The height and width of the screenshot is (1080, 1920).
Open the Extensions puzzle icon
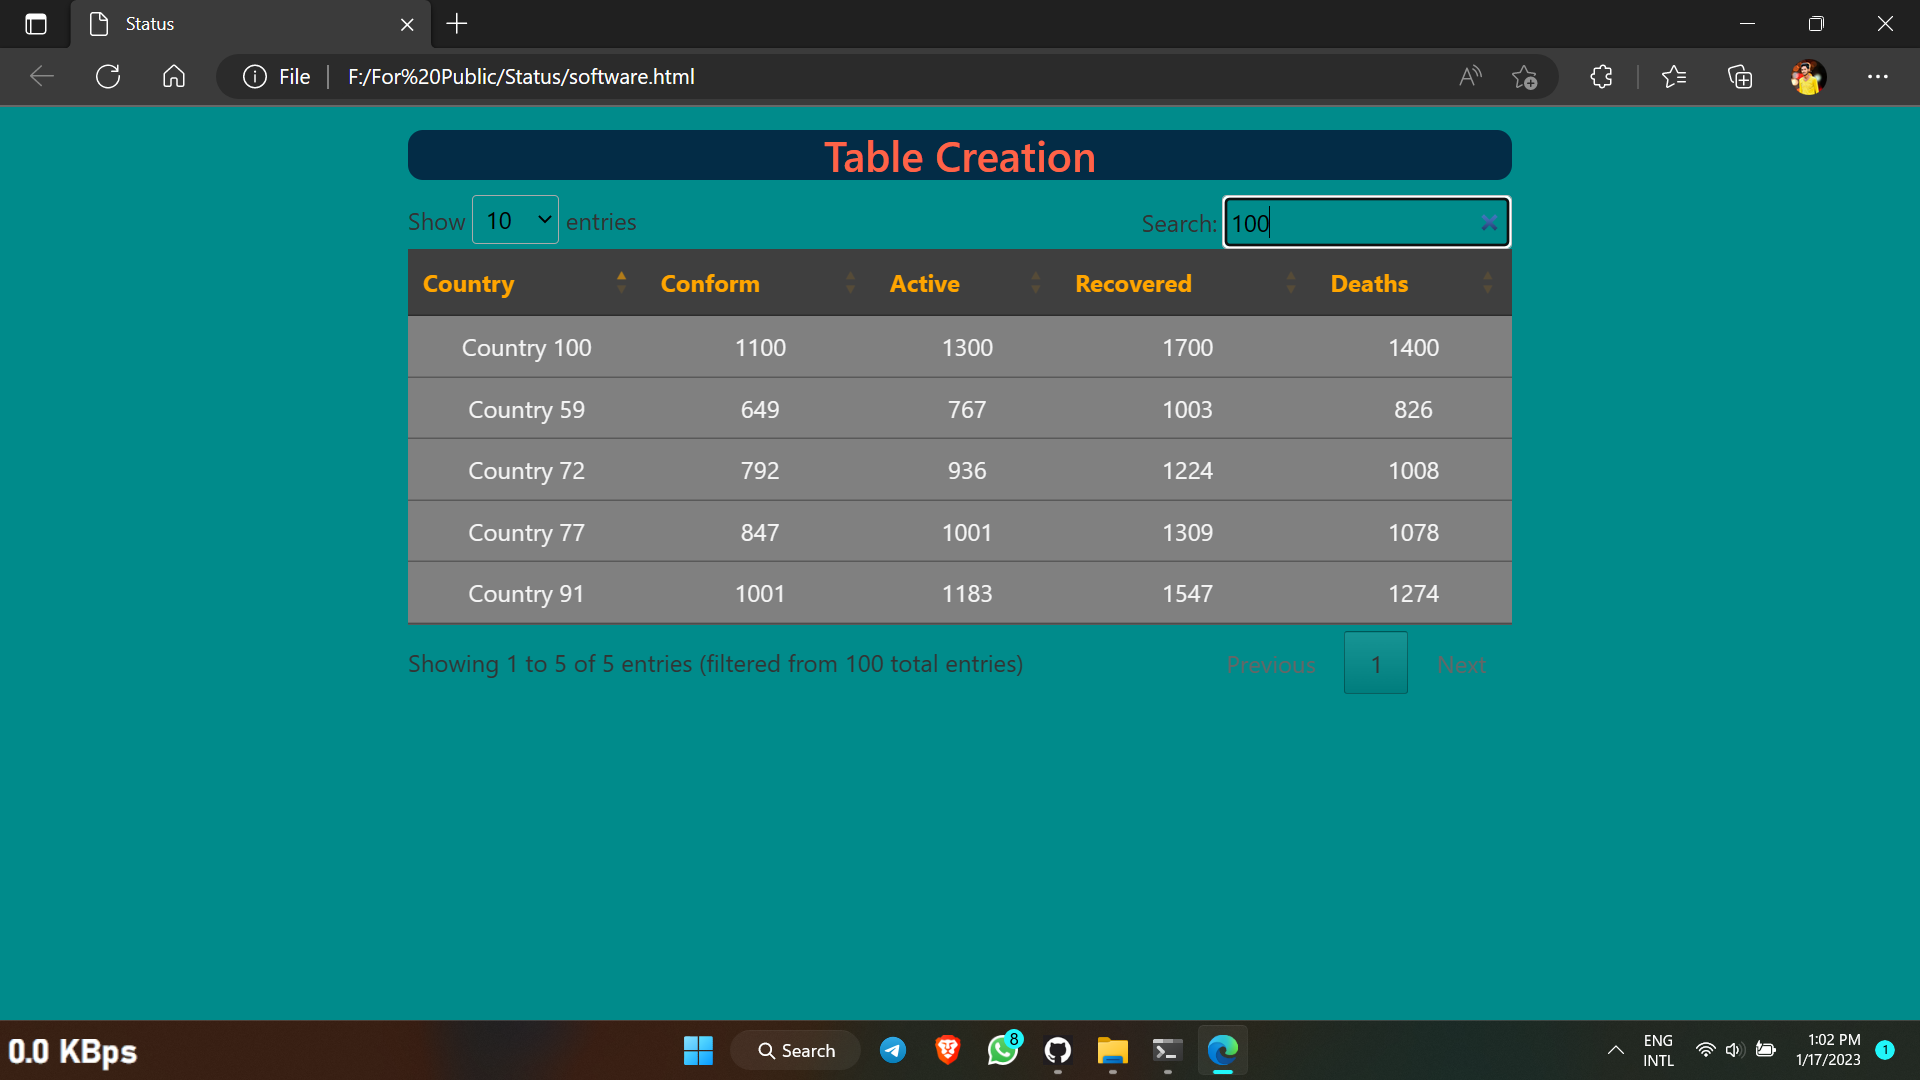pos(1601,76)
